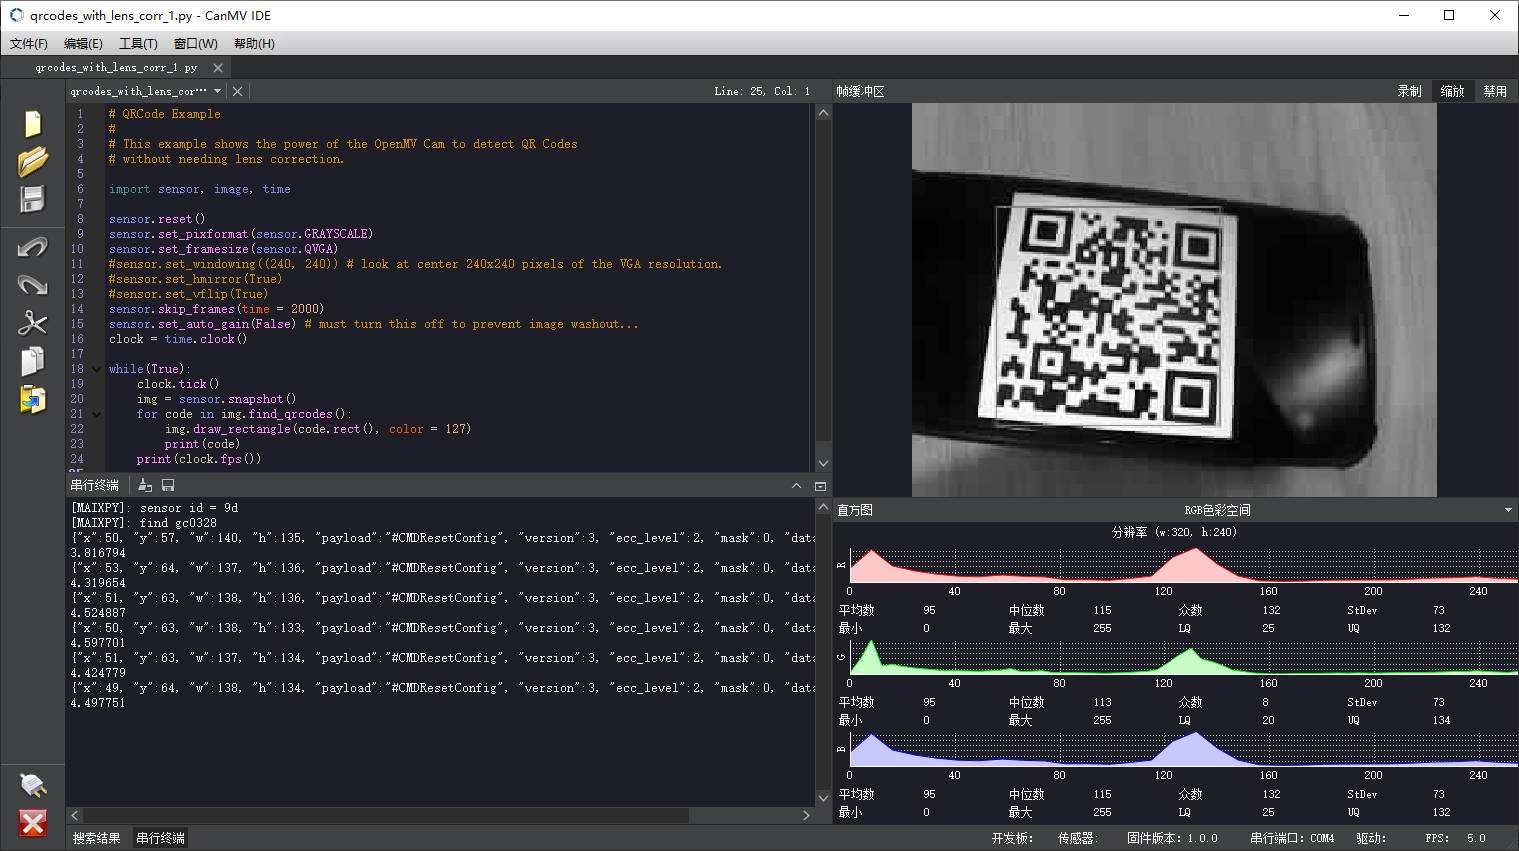1519x851 pixels.
Task: Click the Paste clipboard icon
Action: [x=33, y=399]
